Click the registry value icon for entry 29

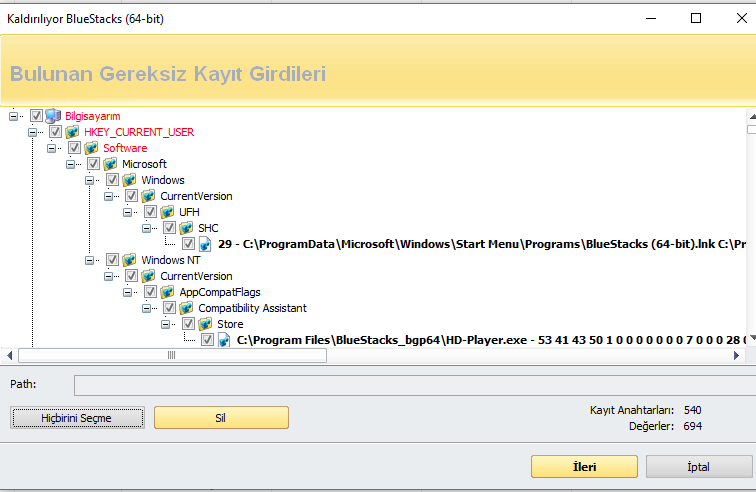[x=205, y=244]
